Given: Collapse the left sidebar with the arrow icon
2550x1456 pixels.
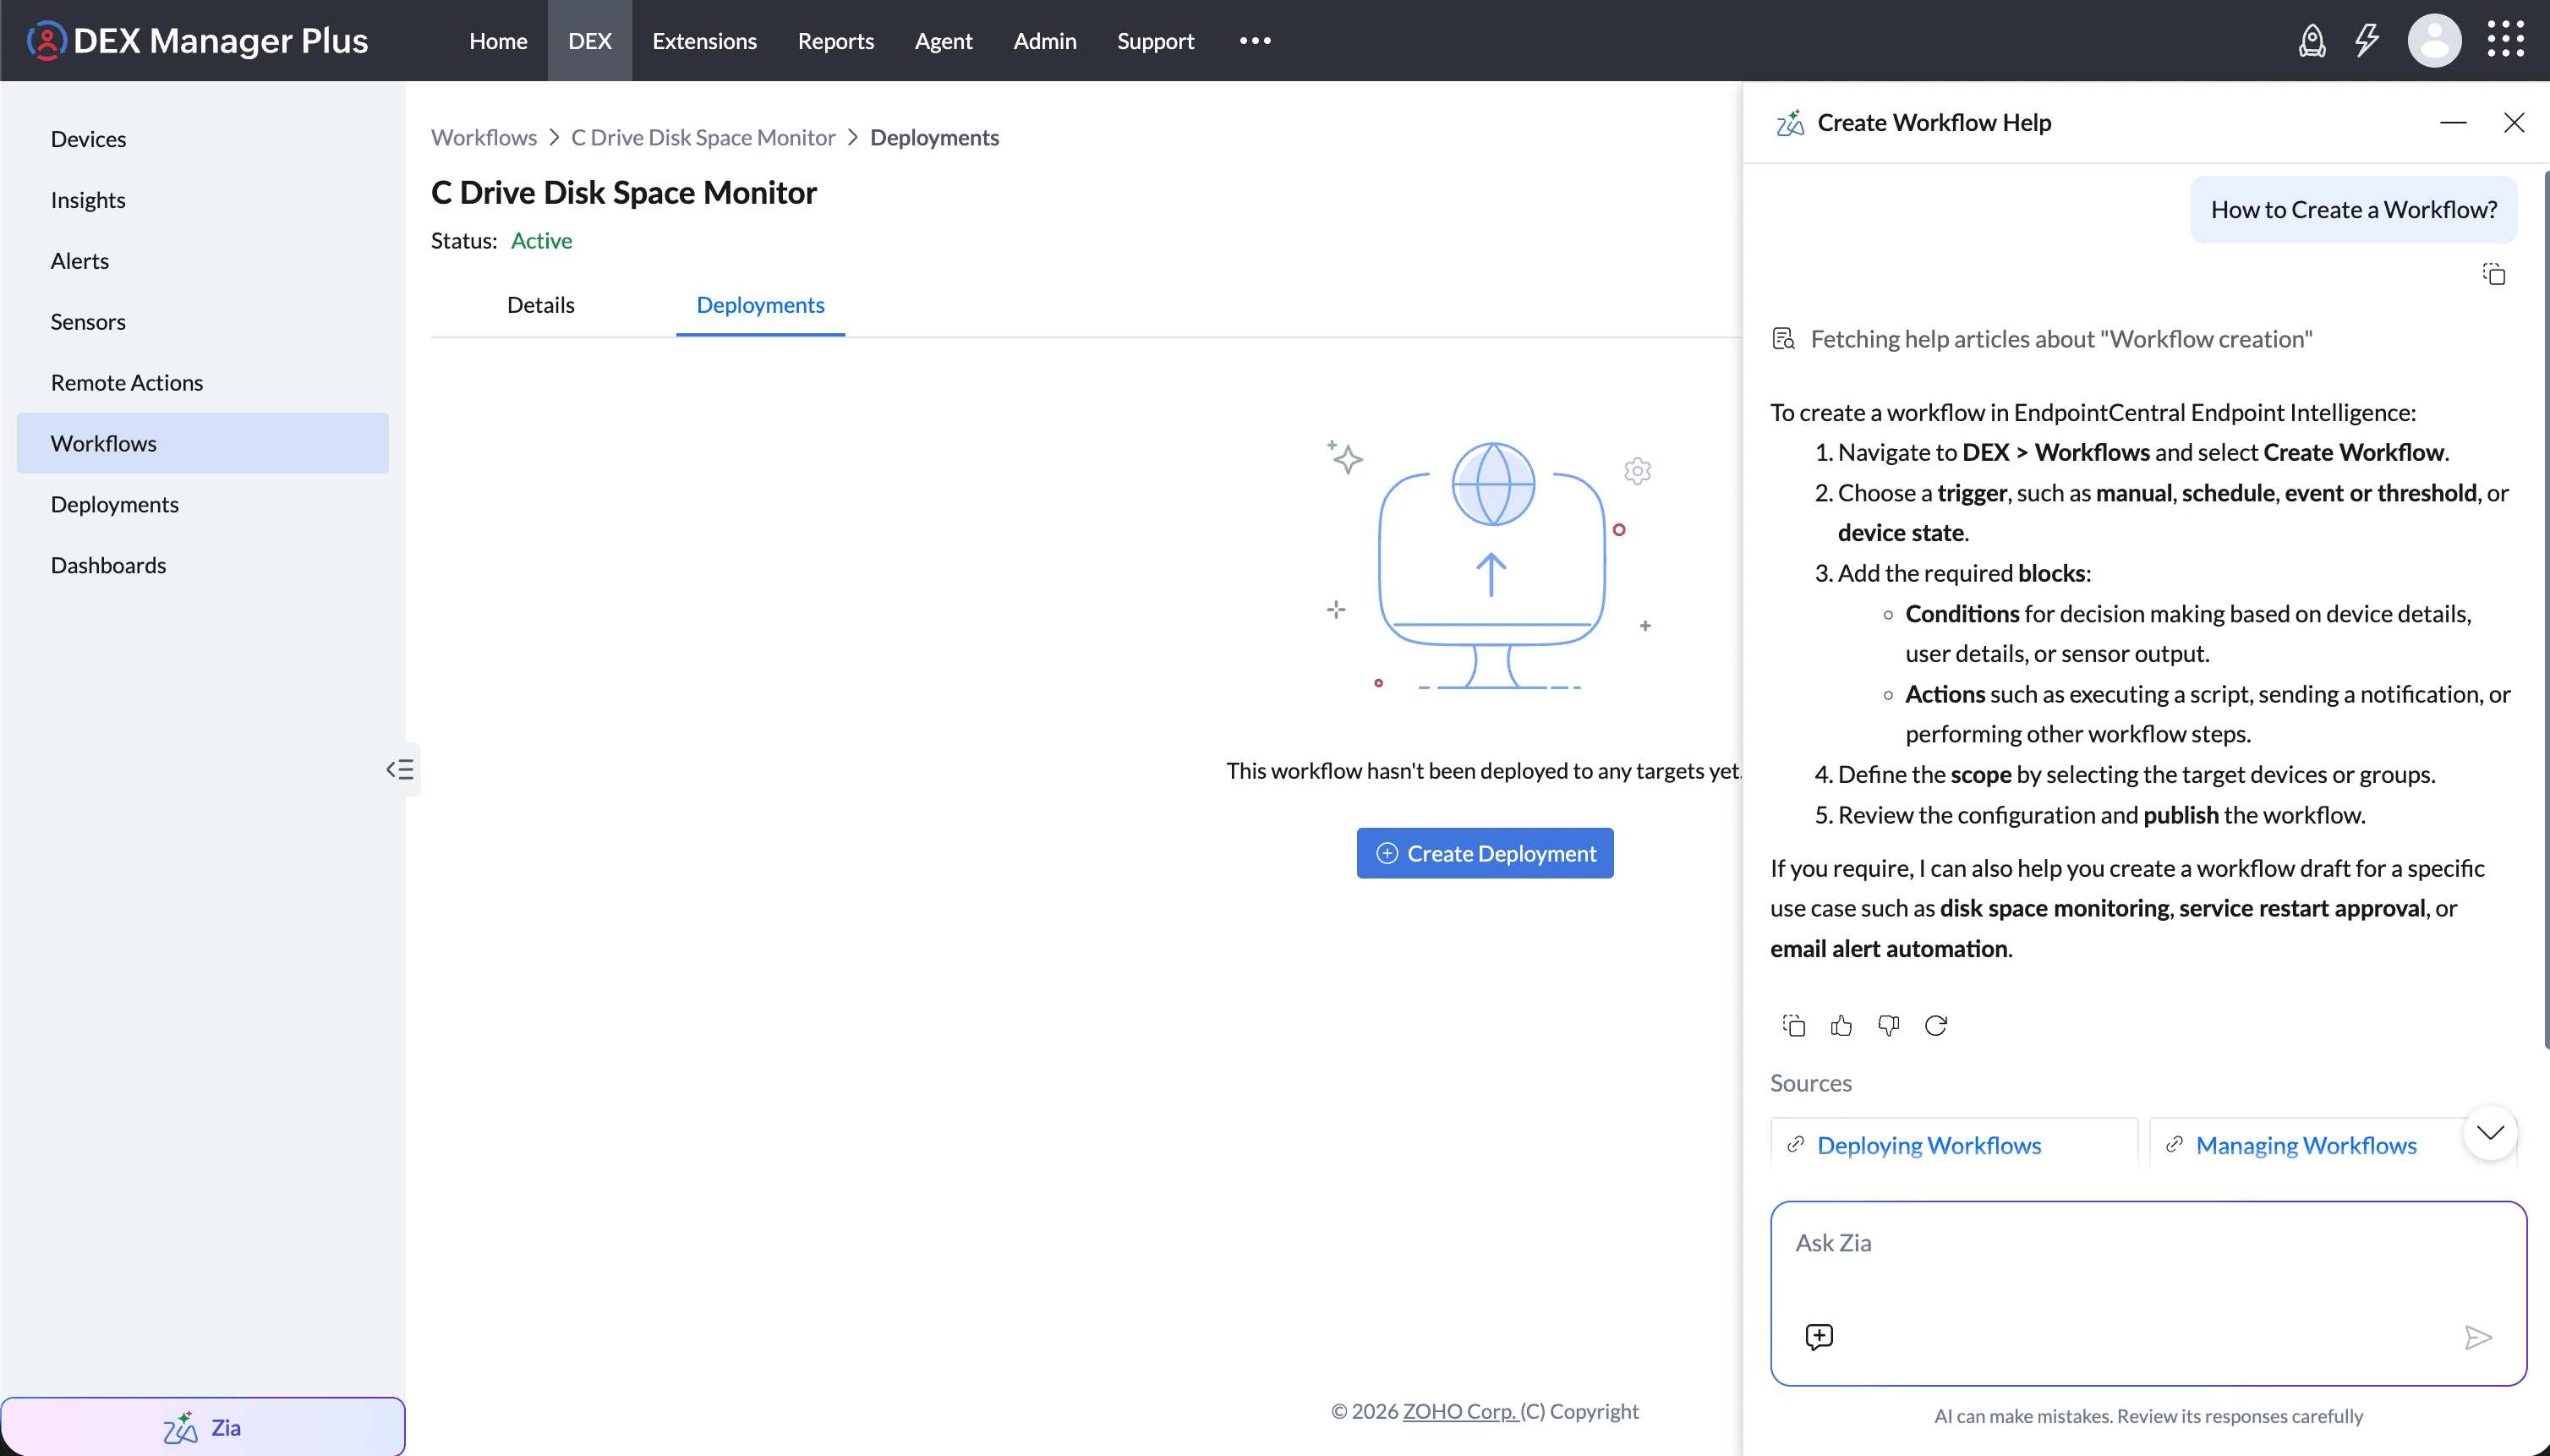Looking at the screenshot, I should point(400,769).
